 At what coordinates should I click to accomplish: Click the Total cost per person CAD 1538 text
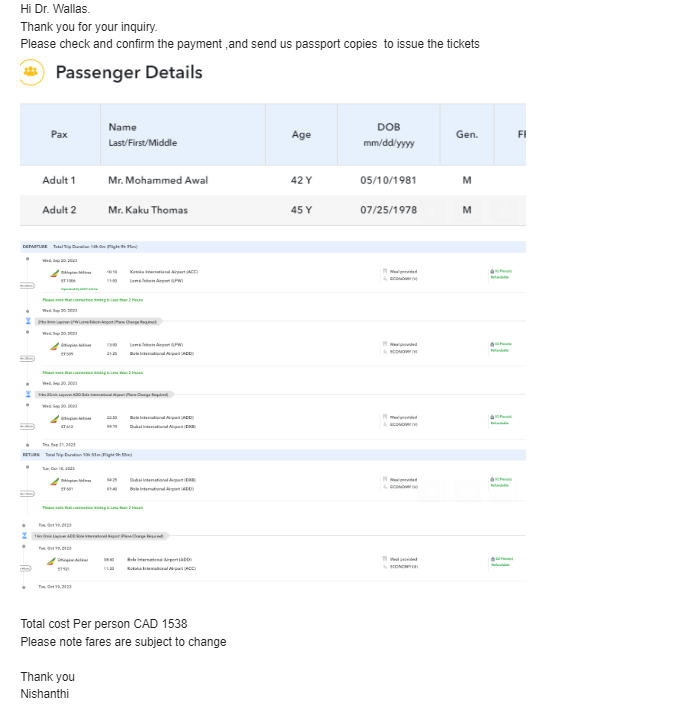104,624
